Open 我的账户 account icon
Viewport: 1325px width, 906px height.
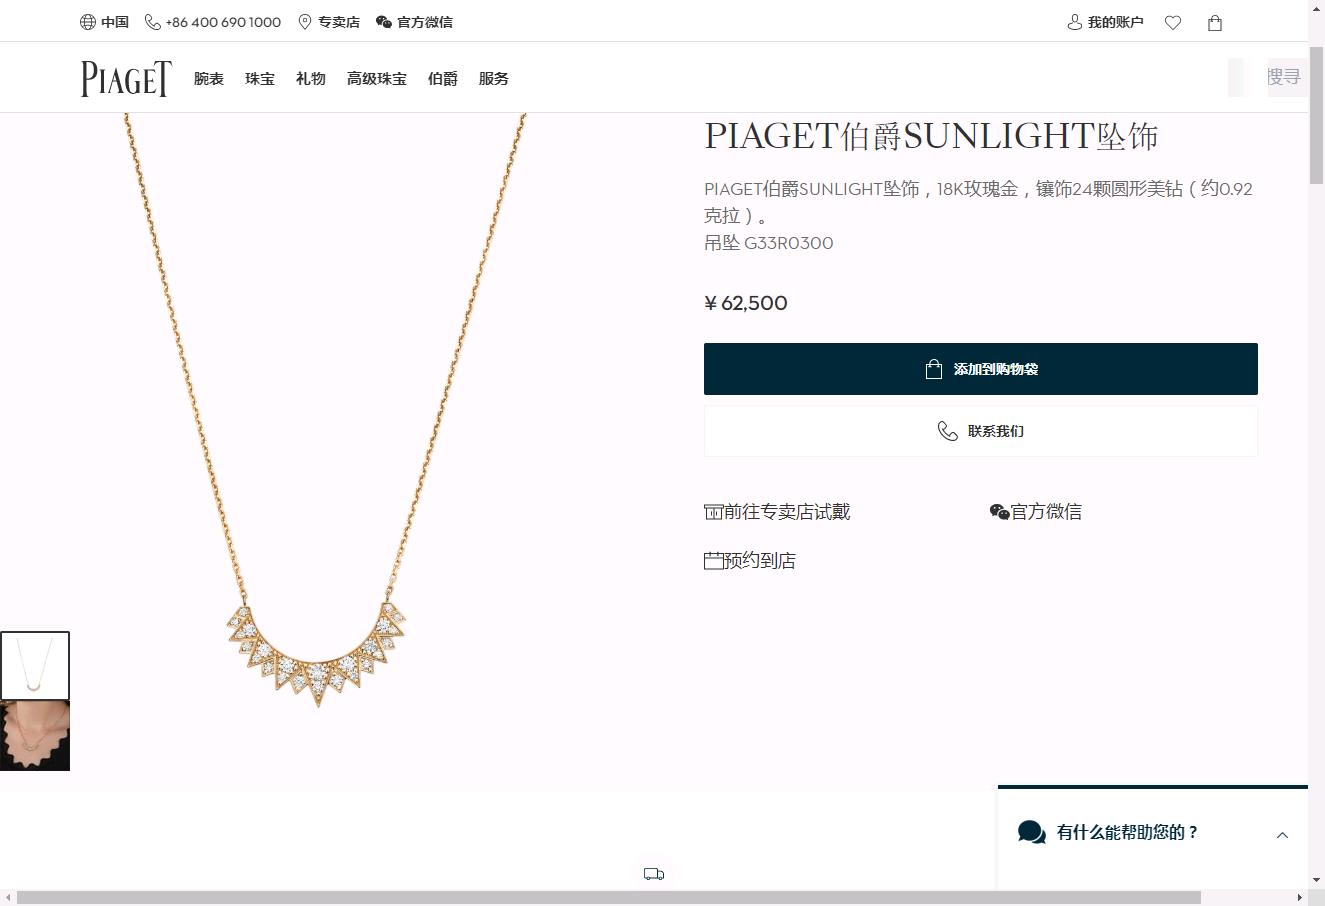point(1075,22)
